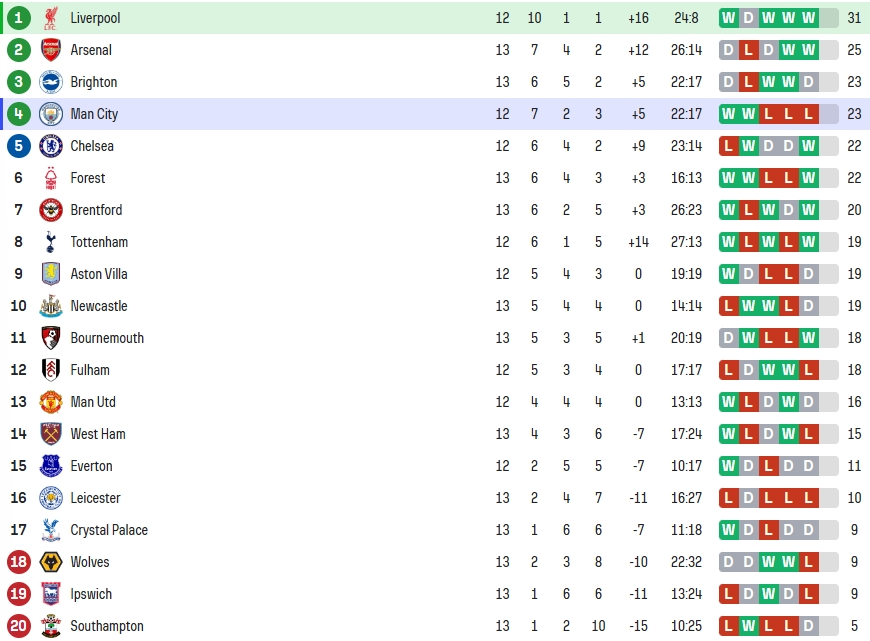Click the Newcastle club crest
The image size is (870, 641).
pos(50,306)
